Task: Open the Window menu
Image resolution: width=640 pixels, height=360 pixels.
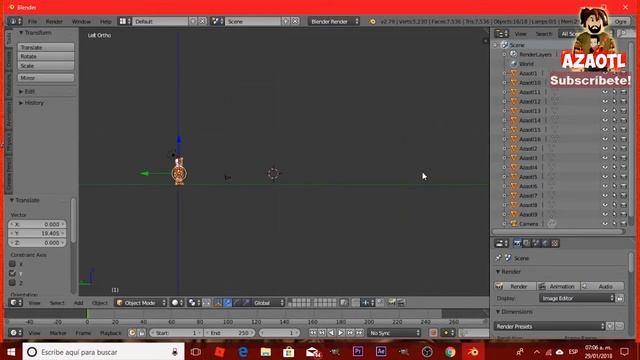Action: click(81, 21)
